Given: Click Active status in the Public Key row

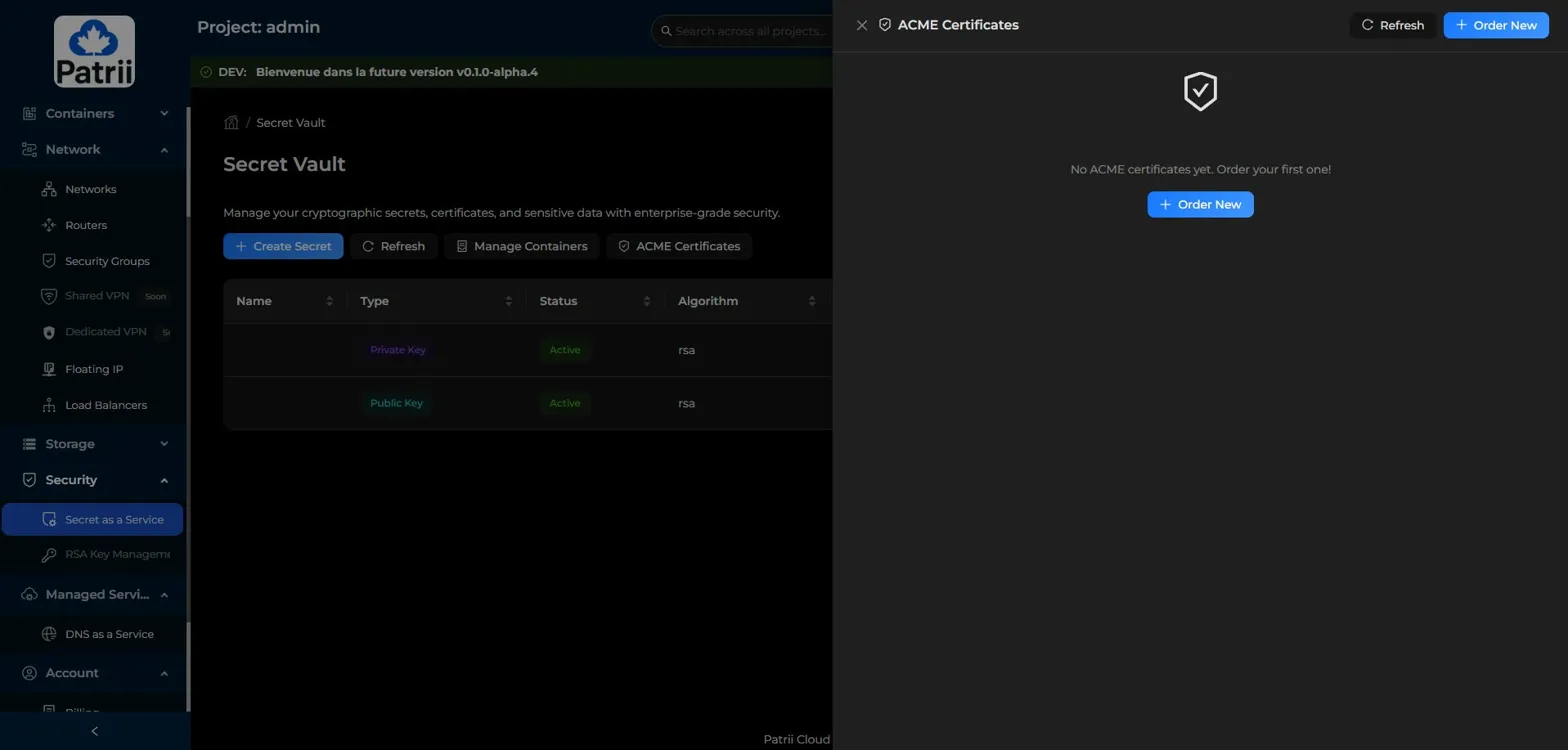Looking at the screenshot, I should click(x=565, y=403).
